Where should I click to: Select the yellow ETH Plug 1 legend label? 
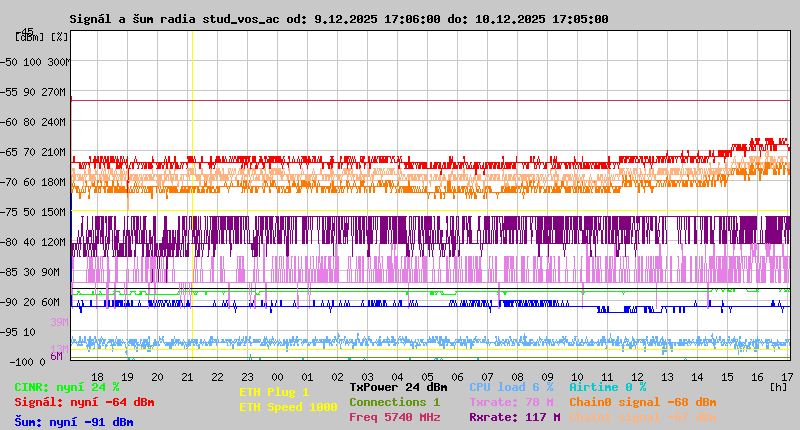click(274, 392)
